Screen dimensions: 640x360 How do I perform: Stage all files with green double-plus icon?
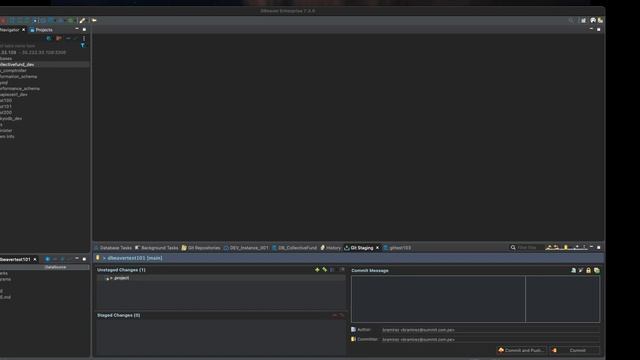click(x=324, y=269)
